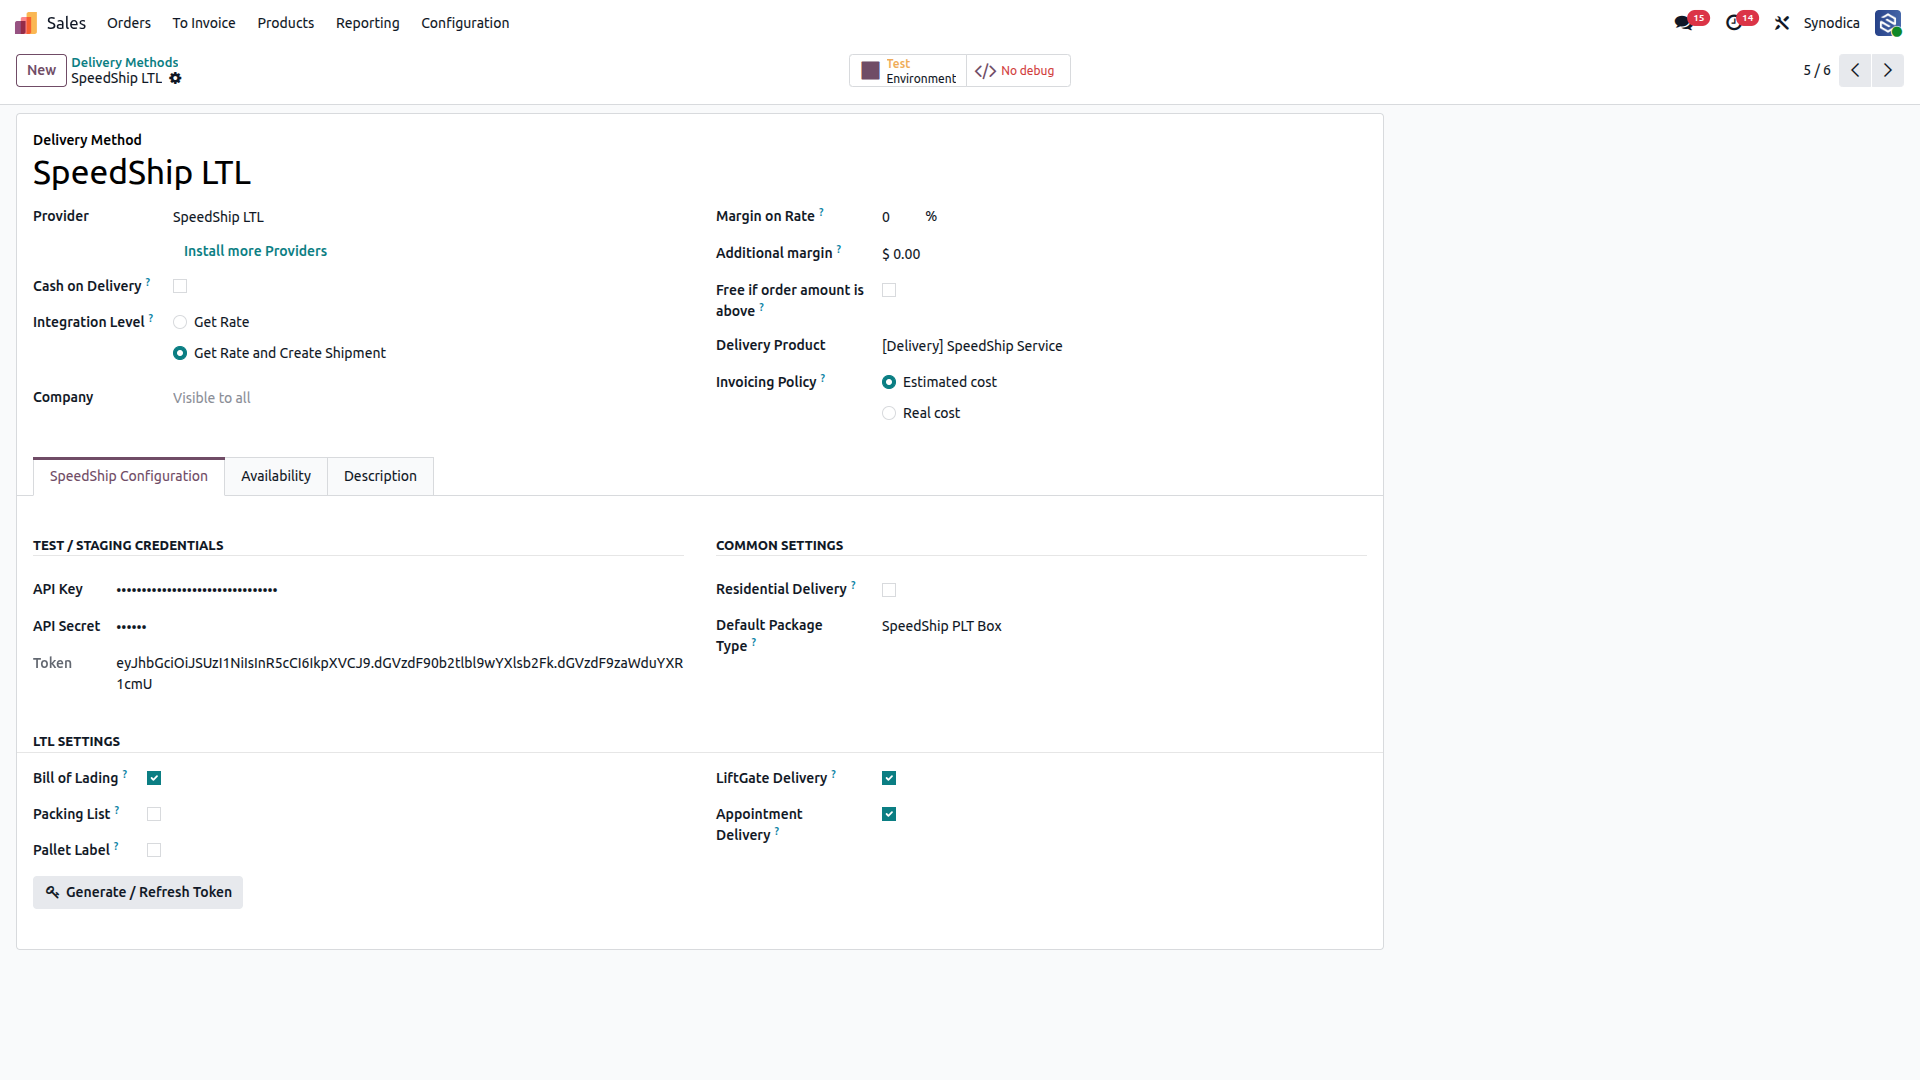1920x1080 pixels.
Task: Check the Packing List checkbox
Action: (154, 814)
